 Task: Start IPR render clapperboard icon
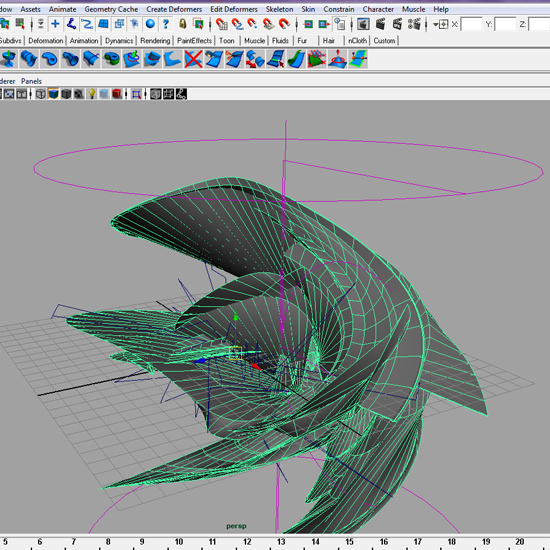coord(397,24)
